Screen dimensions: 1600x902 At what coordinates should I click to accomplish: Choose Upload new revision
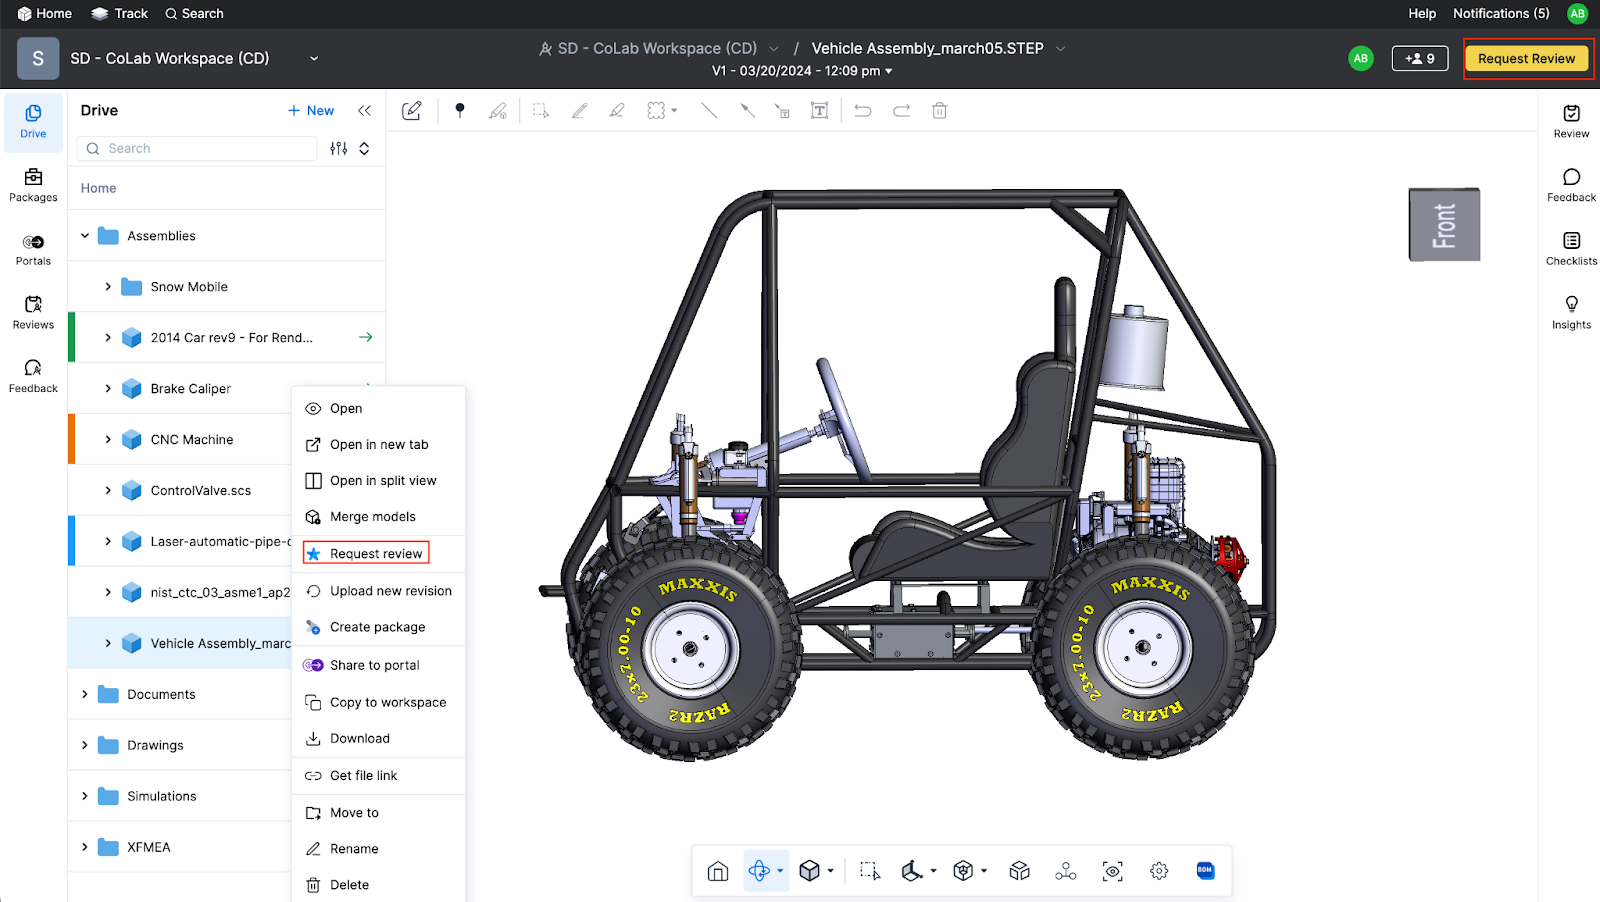(378, 591)
